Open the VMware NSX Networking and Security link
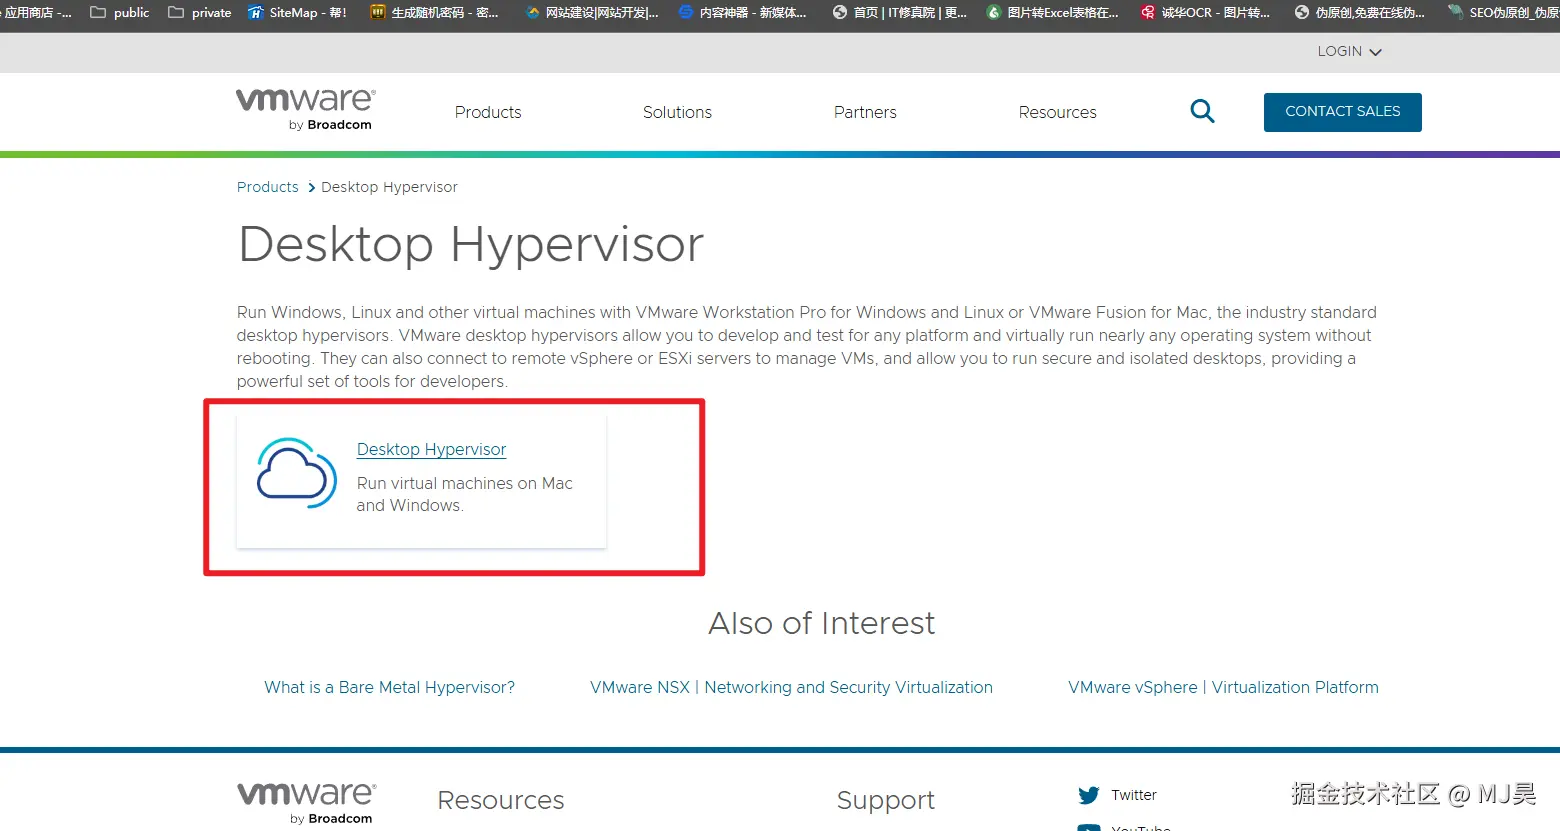Viewport: 1560px width, 831px height. pyautogui.click(x=791, y=687)
